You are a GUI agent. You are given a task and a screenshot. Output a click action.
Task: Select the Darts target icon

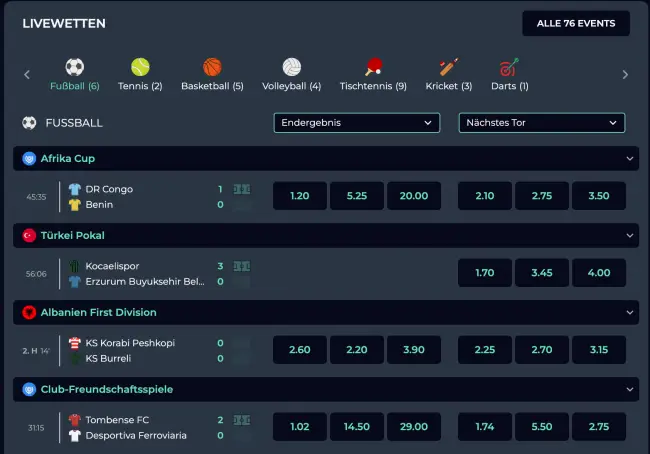pos(509,67)
